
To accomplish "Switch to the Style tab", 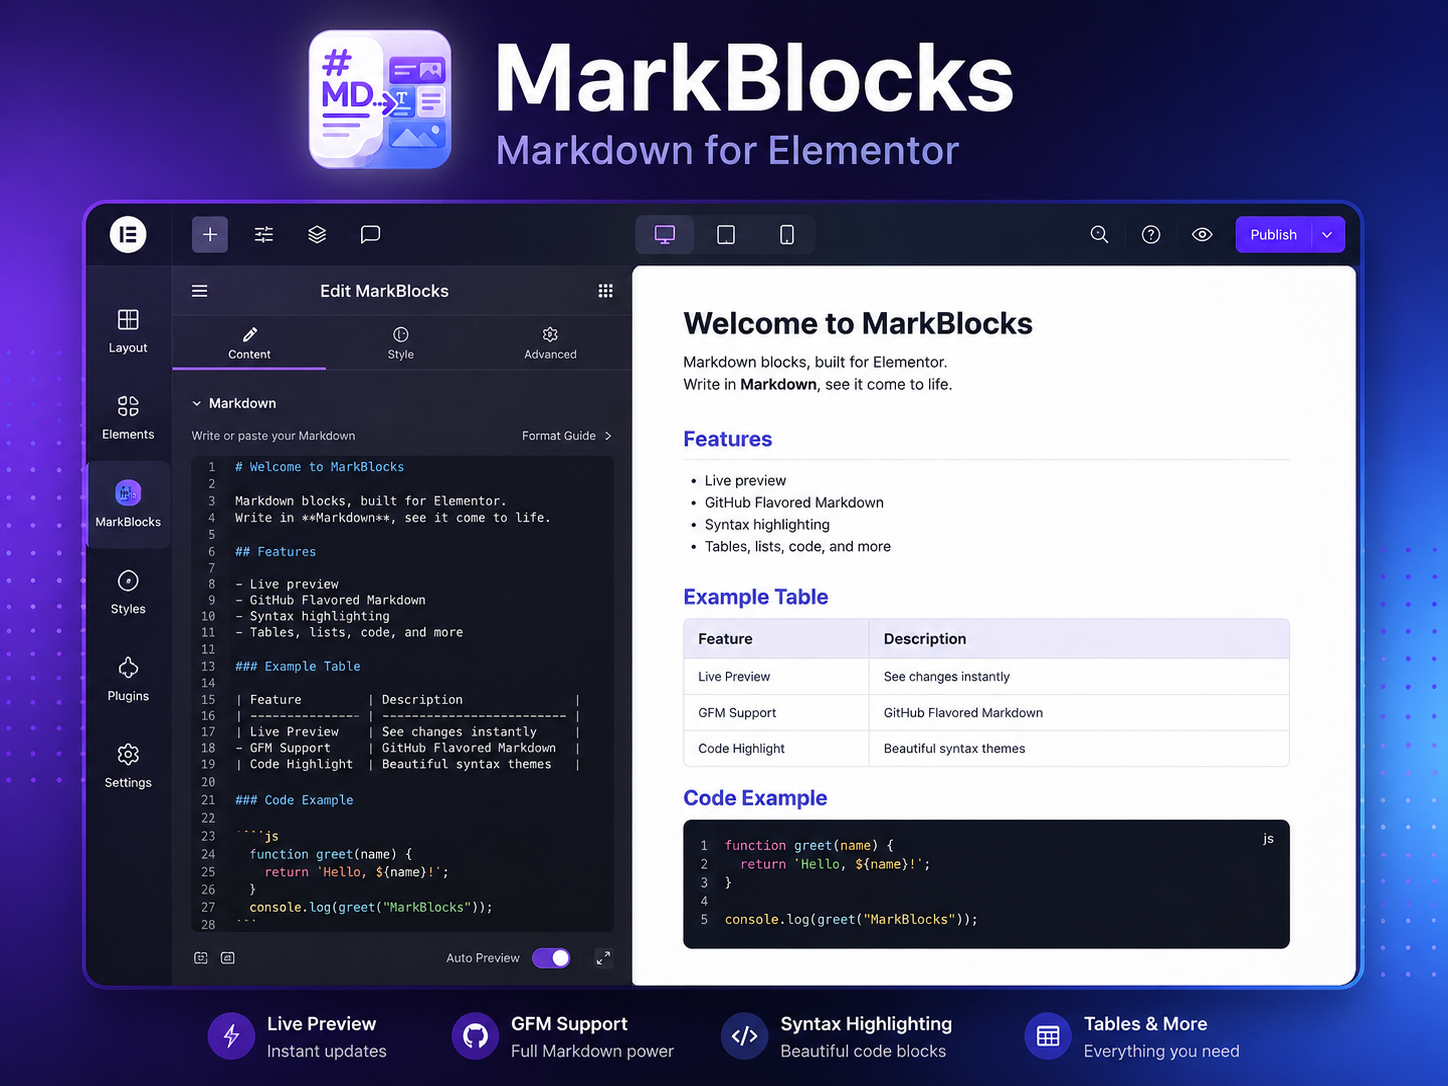I will (401, 343).
